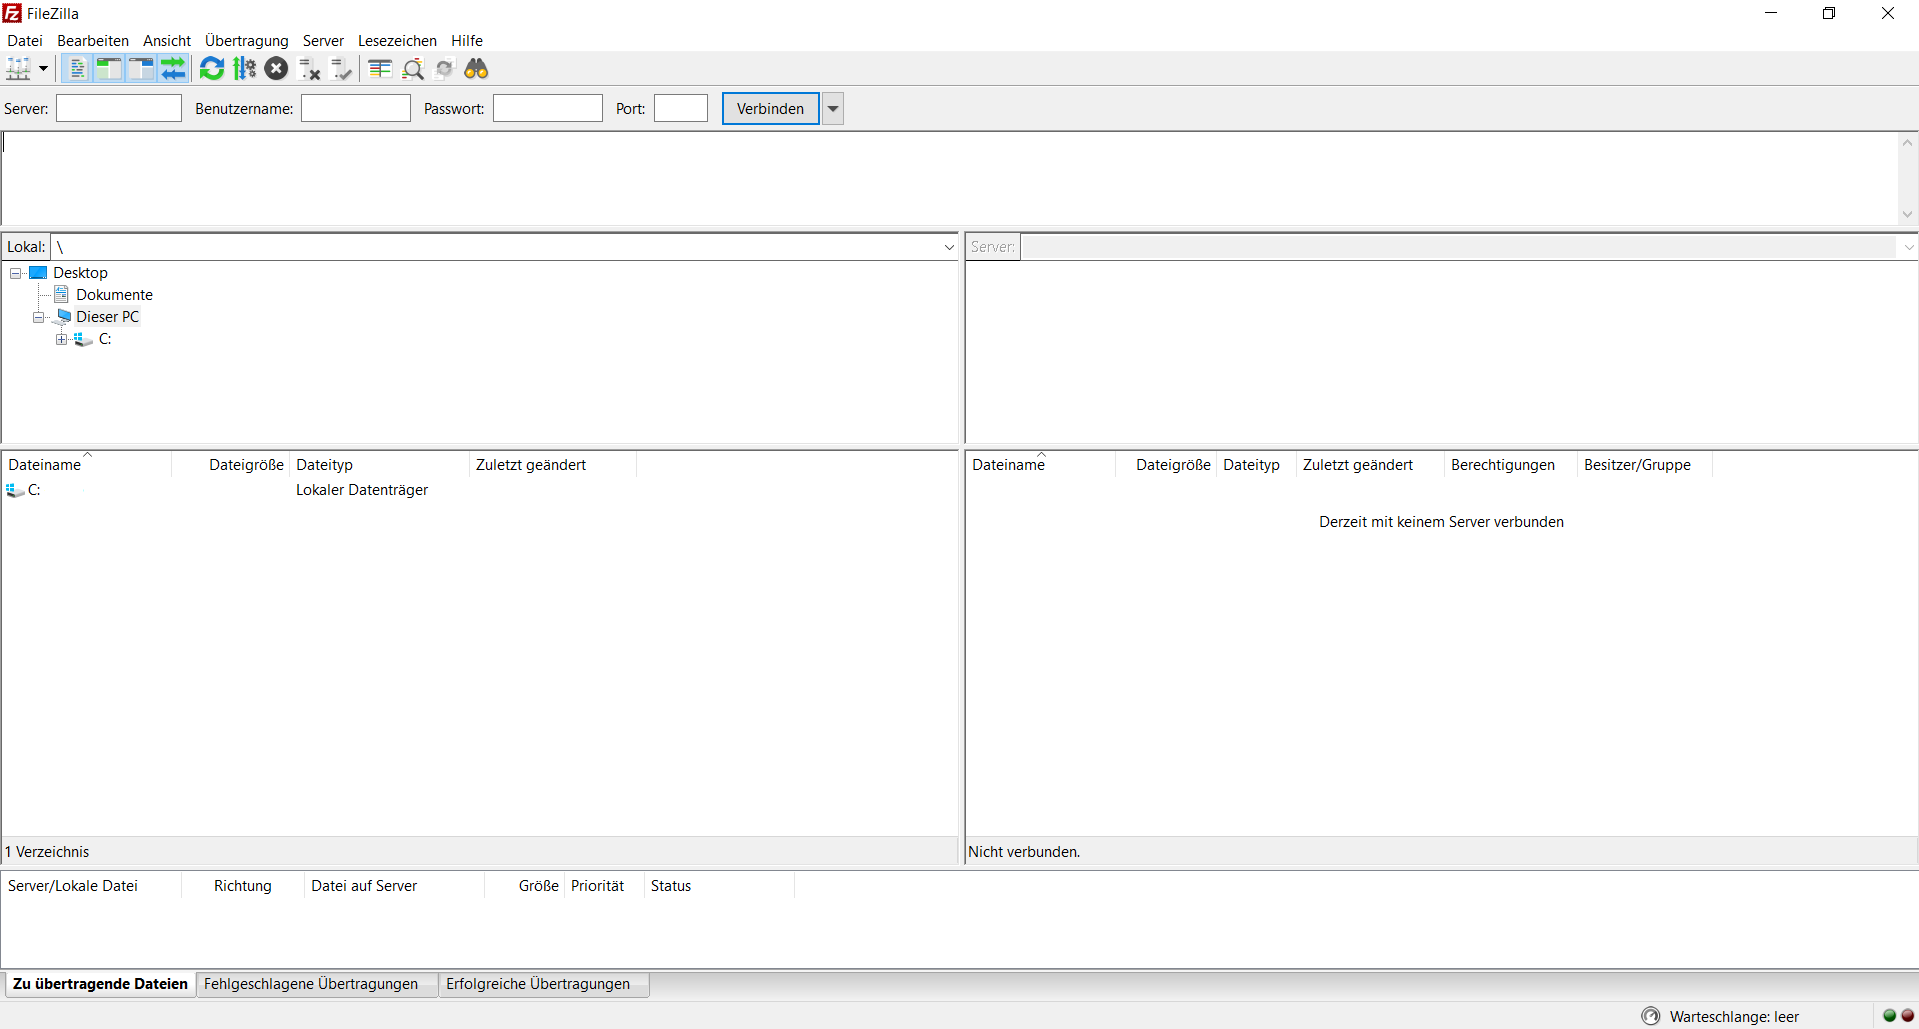
Task: Click message log scrollbar down arrow
Action: pyautogui.click(x=1908, y=214)
